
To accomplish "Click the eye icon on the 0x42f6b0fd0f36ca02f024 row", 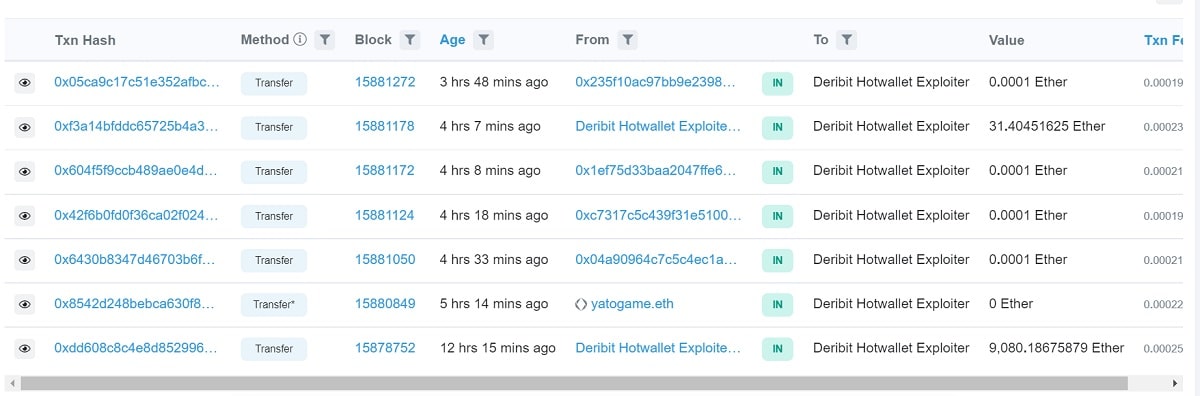I will 25,216.
